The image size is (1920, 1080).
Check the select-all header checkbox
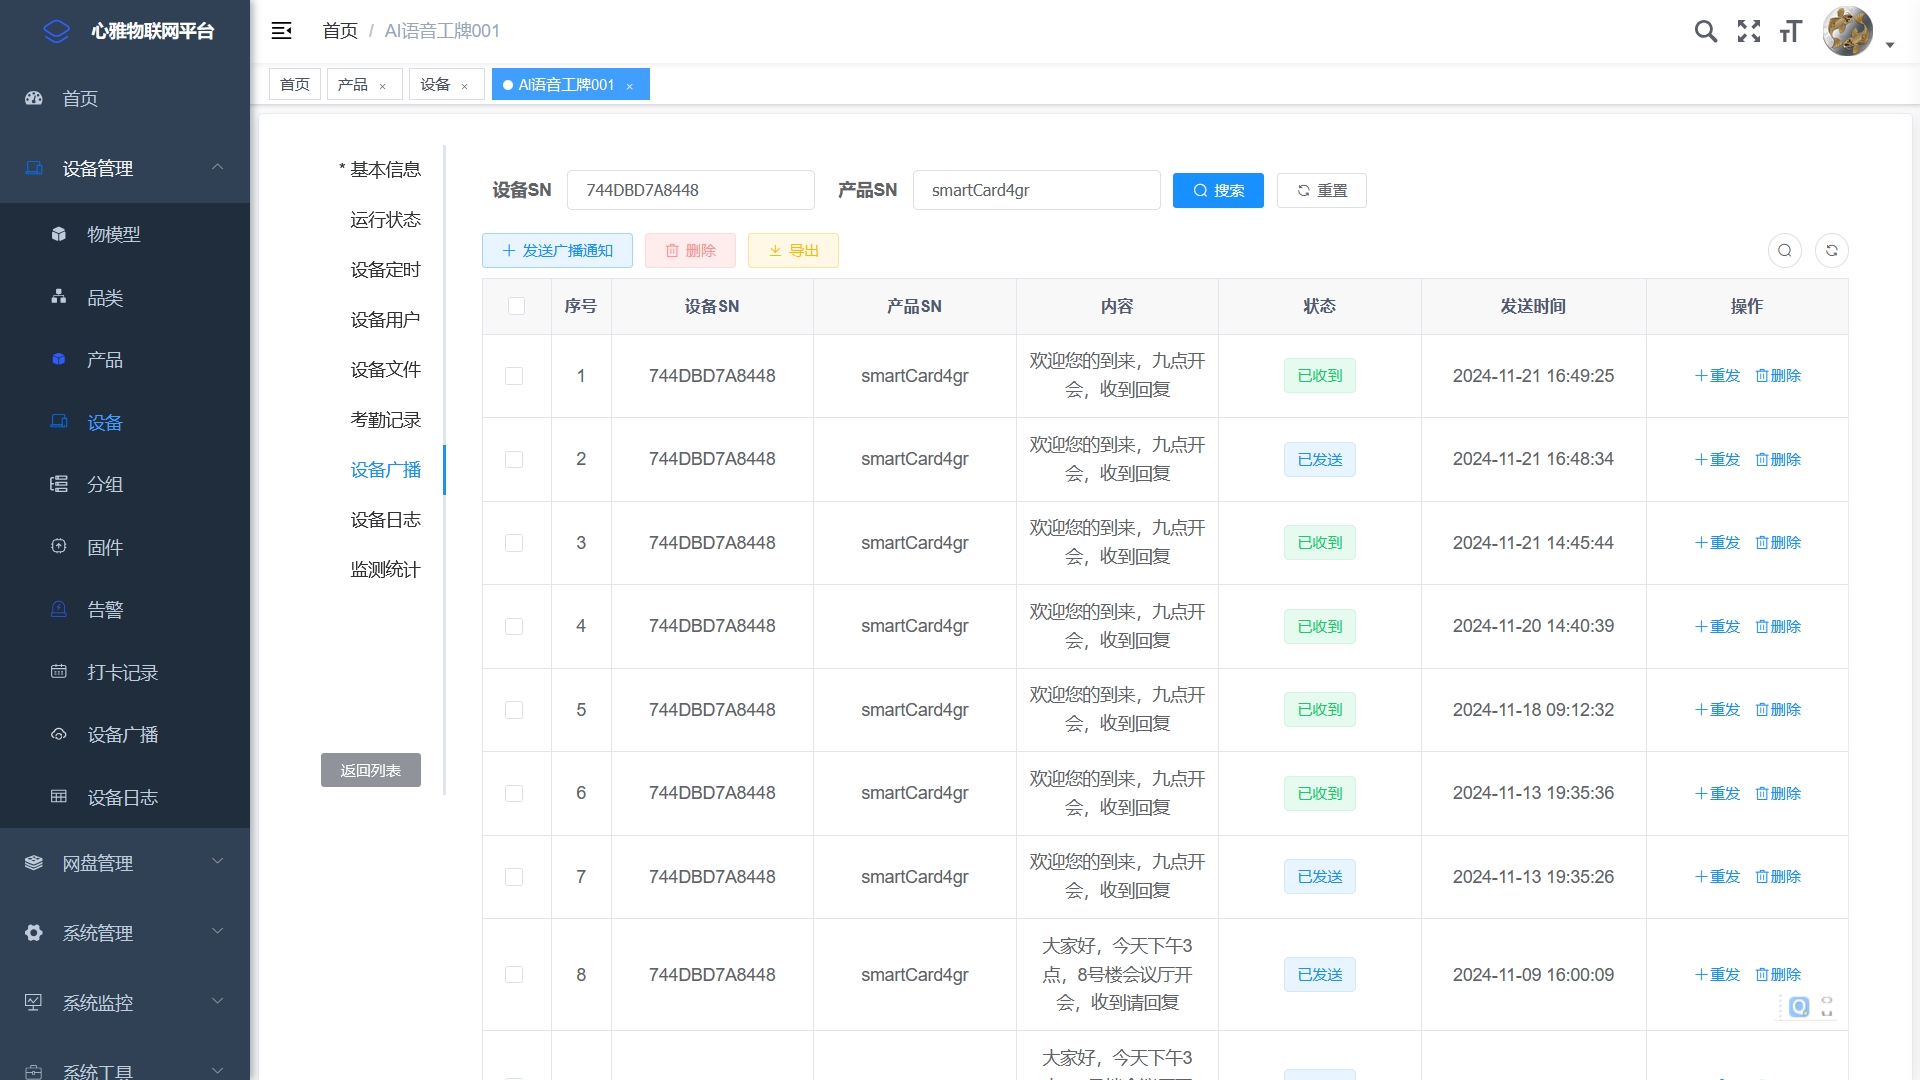point(516,306)
